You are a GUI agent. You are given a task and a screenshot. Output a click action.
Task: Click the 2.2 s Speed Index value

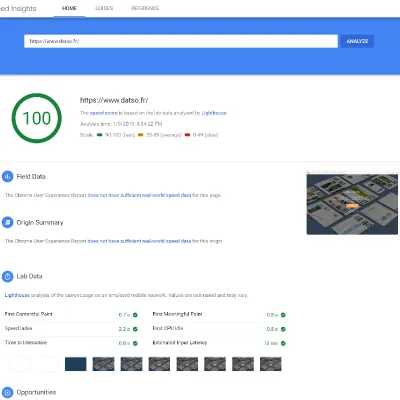pos(124,329)
